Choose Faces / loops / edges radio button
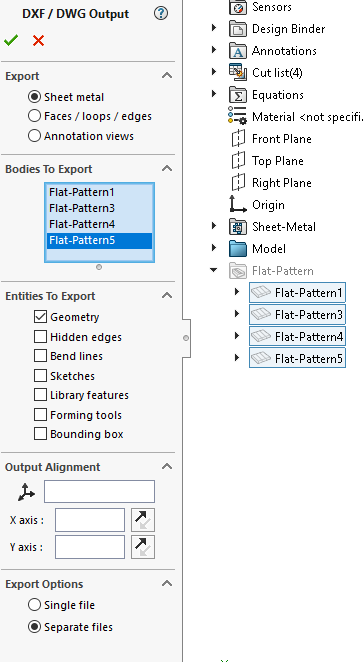 34,116
